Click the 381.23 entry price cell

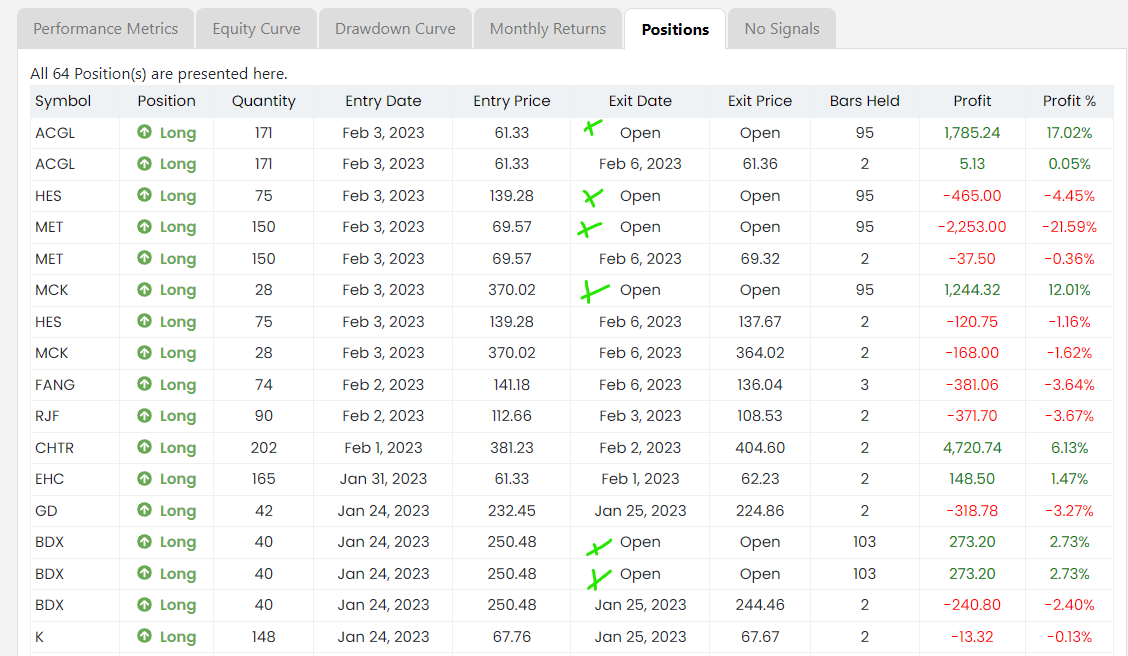pos(511,447)
